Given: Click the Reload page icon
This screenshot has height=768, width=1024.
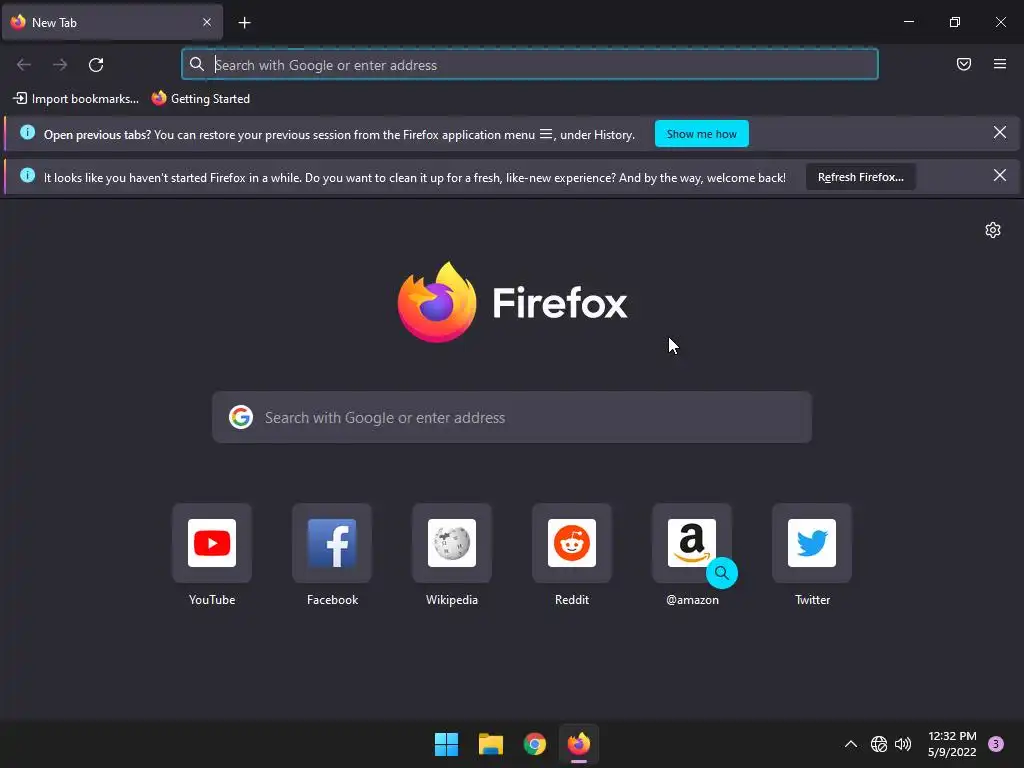Looking at the screenshot, I should tap(96, 65).
